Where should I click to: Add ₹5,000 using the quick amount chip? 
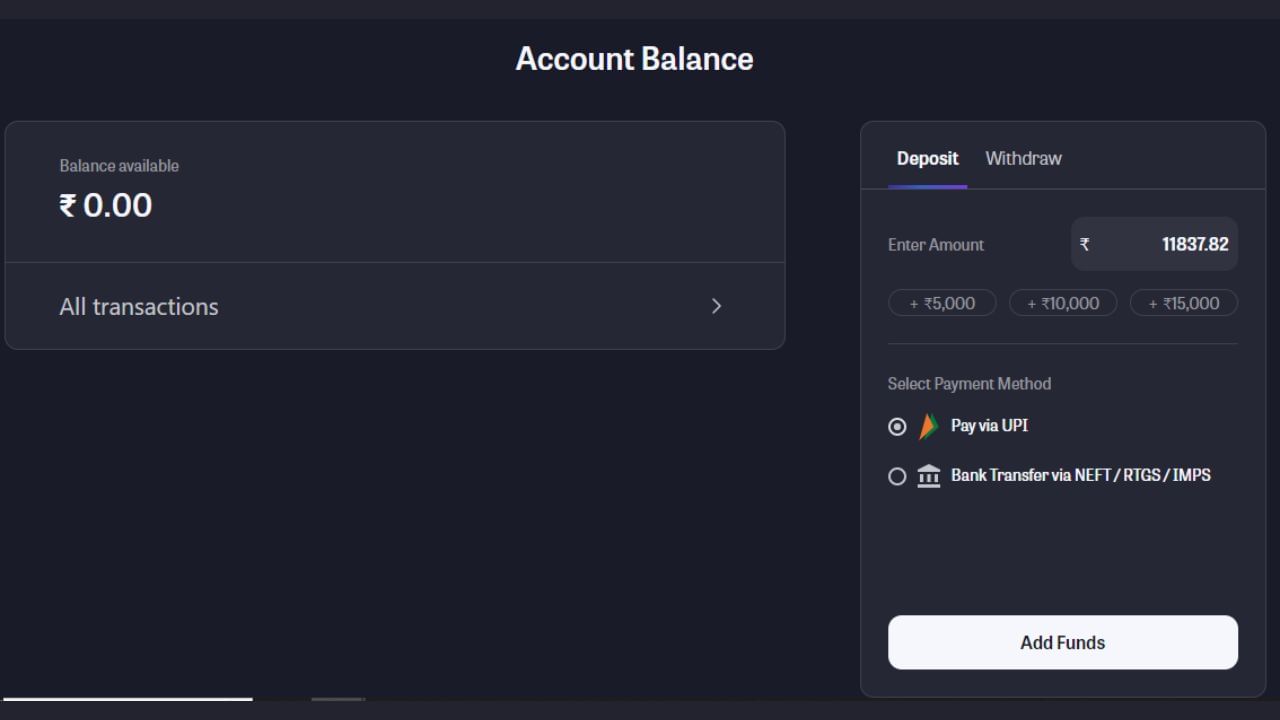942,303
